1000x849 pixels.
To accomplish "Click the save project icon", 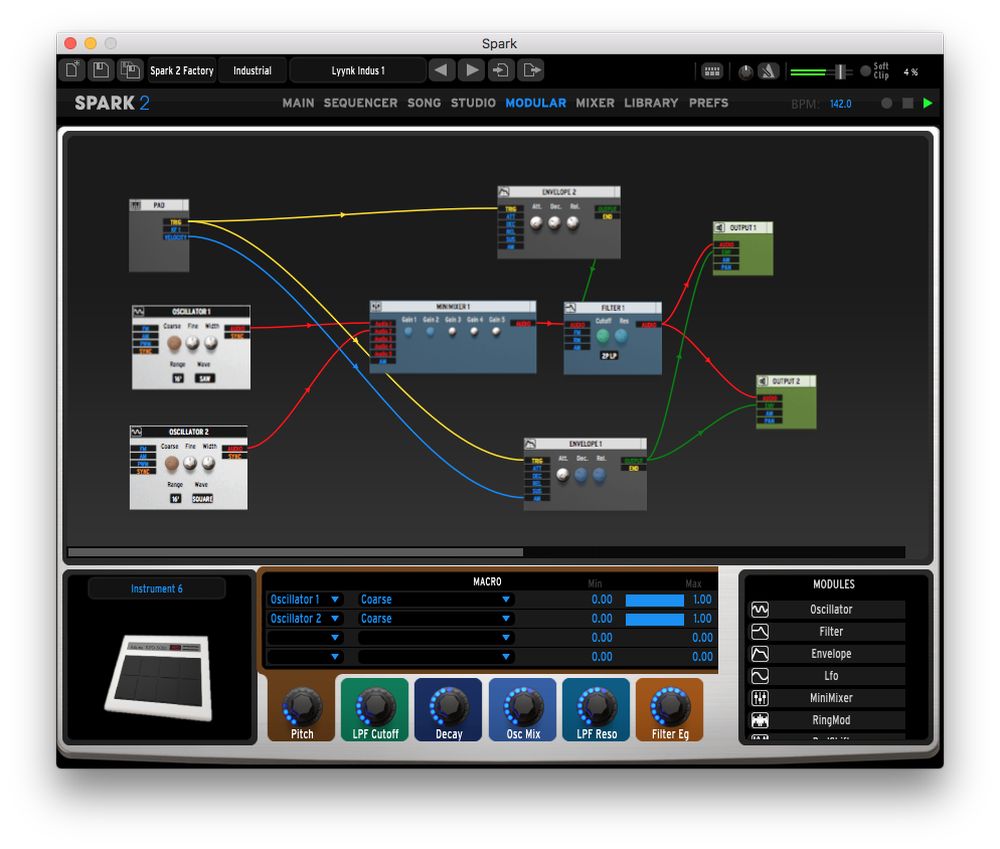I will point(100,70).
